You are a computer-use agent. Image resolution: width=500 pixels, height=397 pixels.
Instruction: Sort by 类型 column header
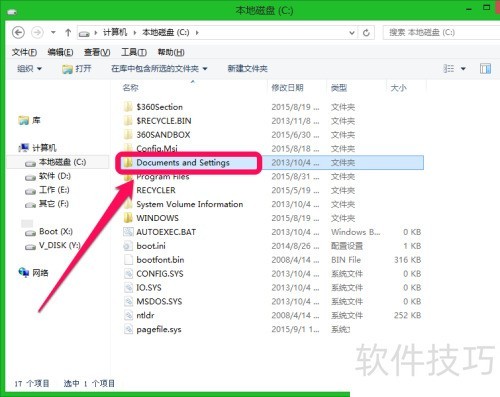[x=339, y=88]
